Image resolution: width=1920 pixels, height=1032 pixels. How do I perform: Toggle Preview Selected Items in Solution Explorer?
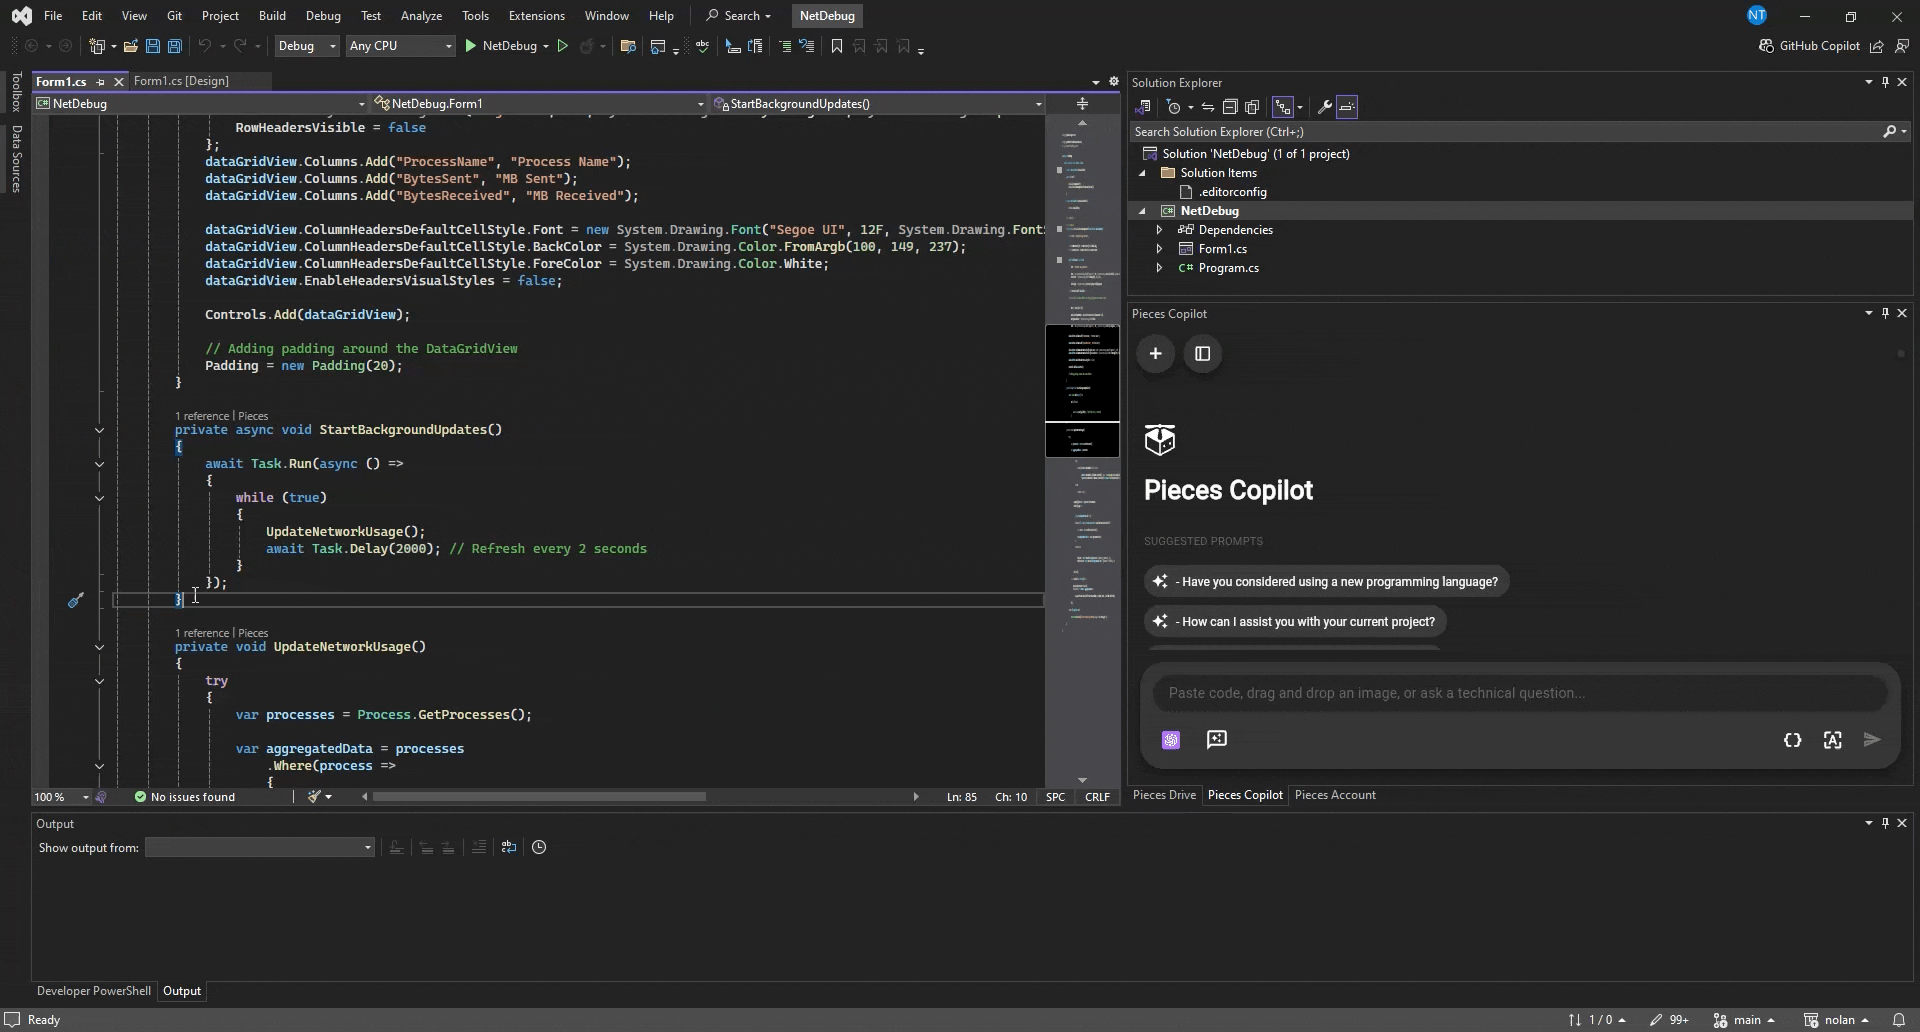1347,107
